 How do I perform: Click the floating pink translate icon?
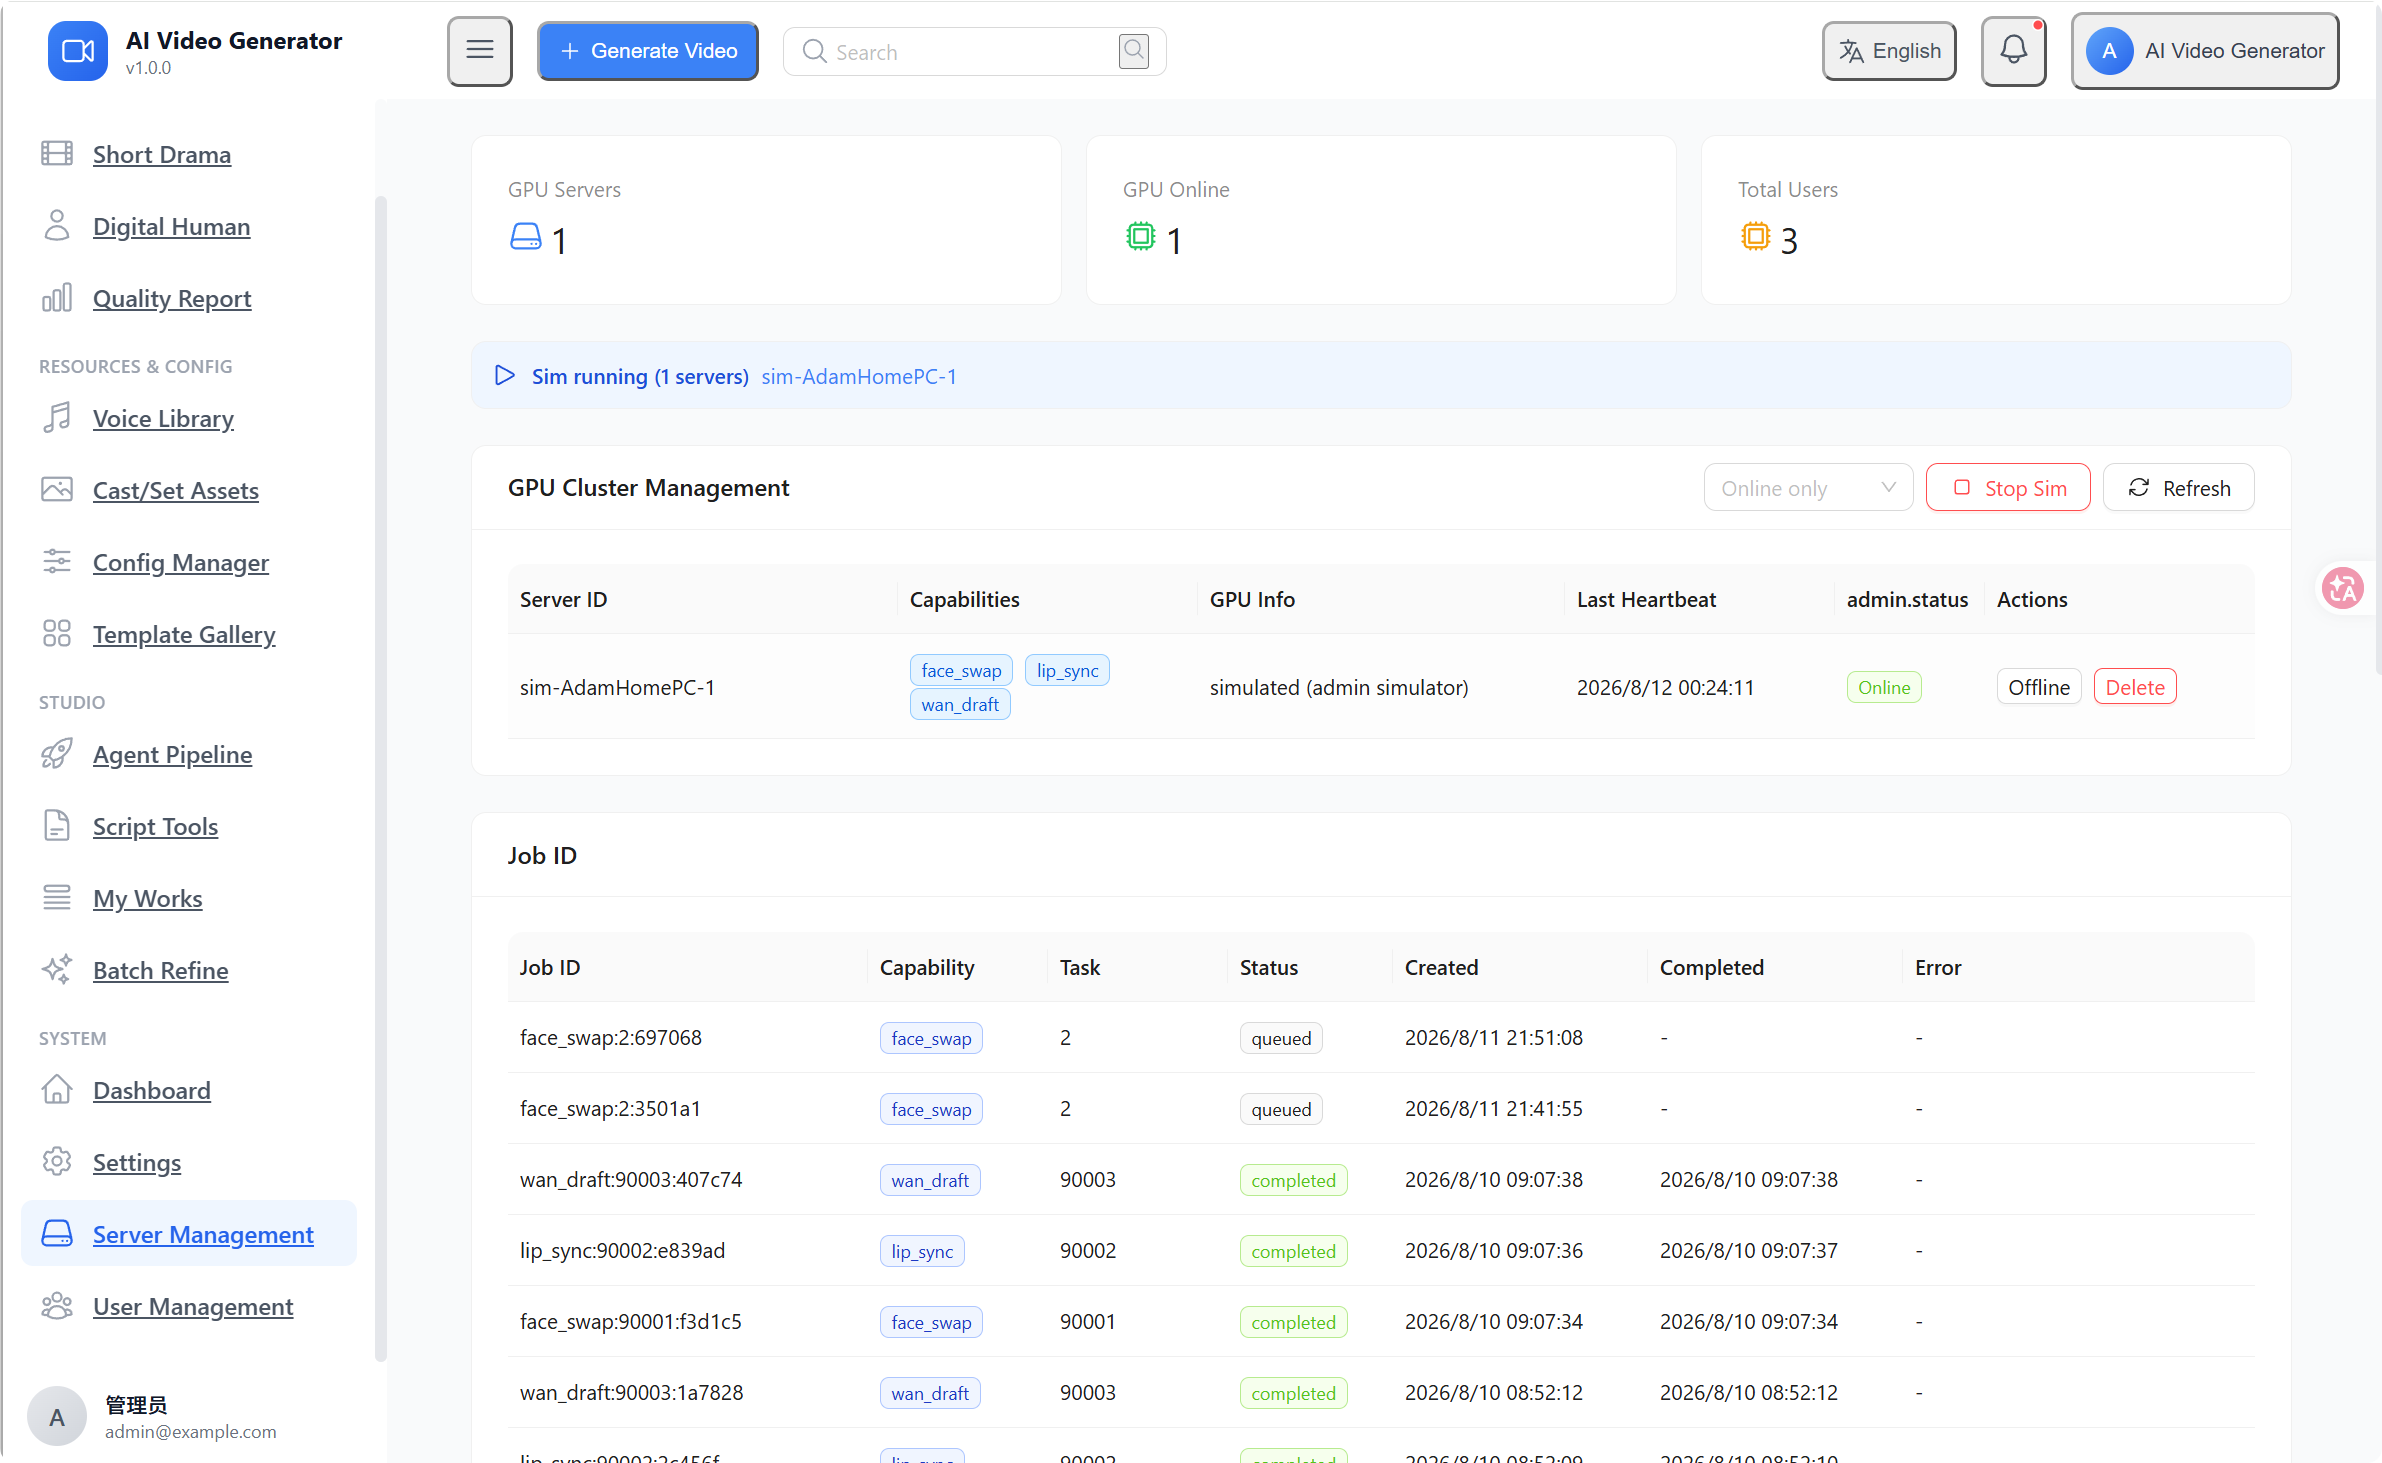(x=2342, y=588)
